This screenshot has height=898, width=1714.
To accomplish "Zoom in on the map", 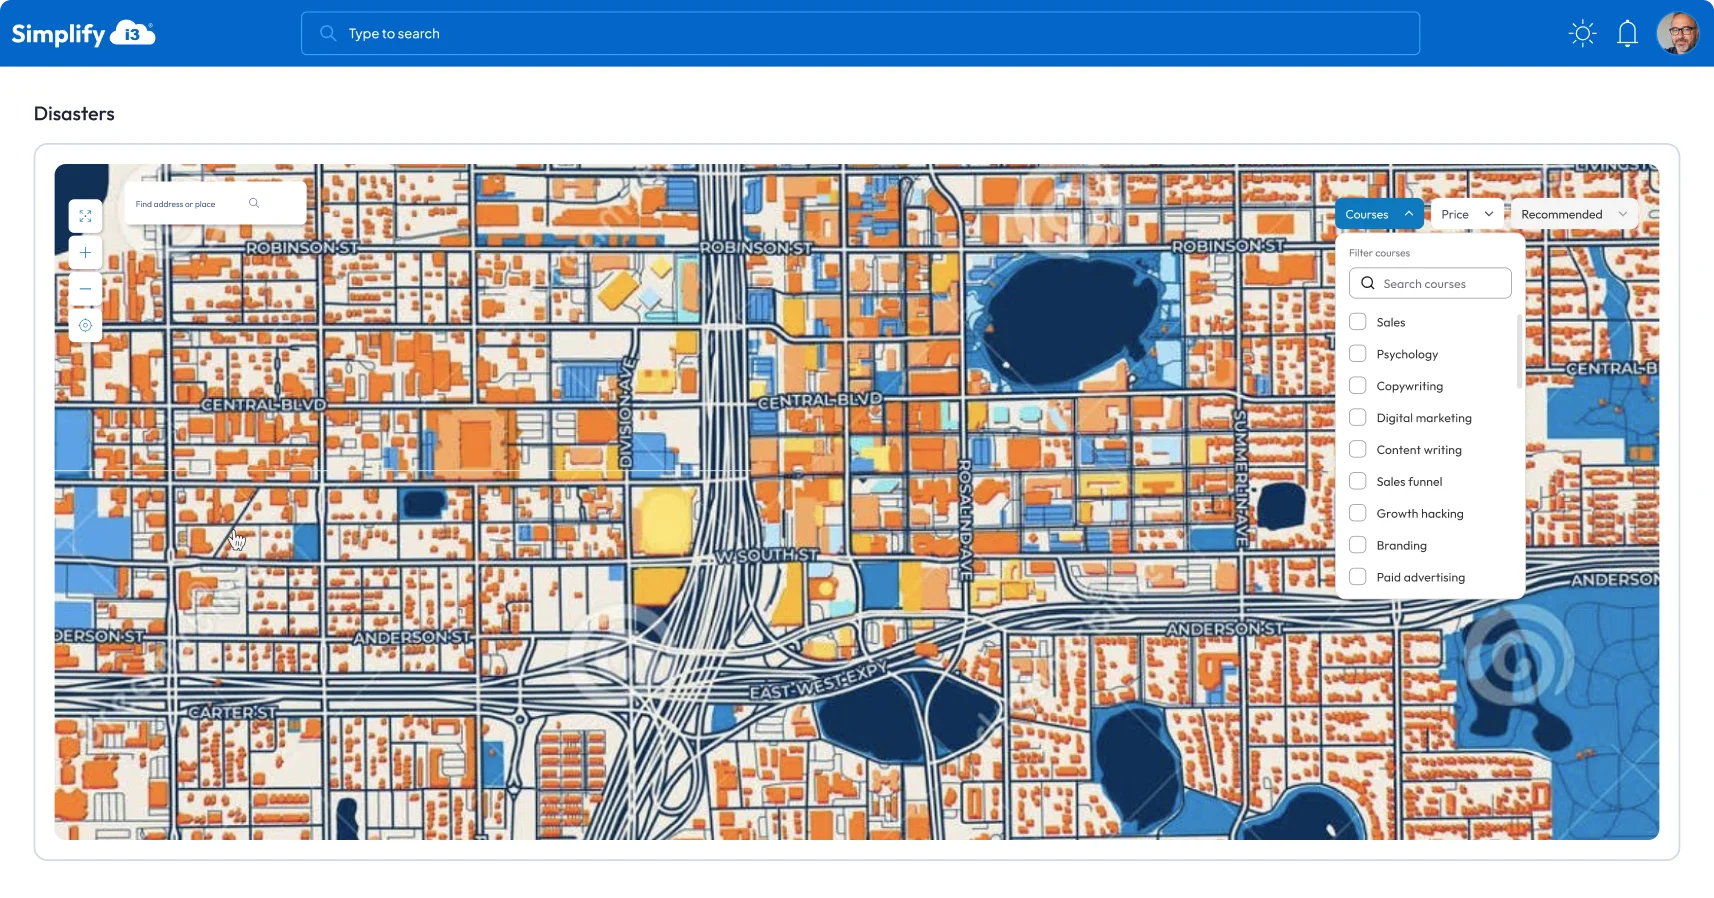I will 86,253.
